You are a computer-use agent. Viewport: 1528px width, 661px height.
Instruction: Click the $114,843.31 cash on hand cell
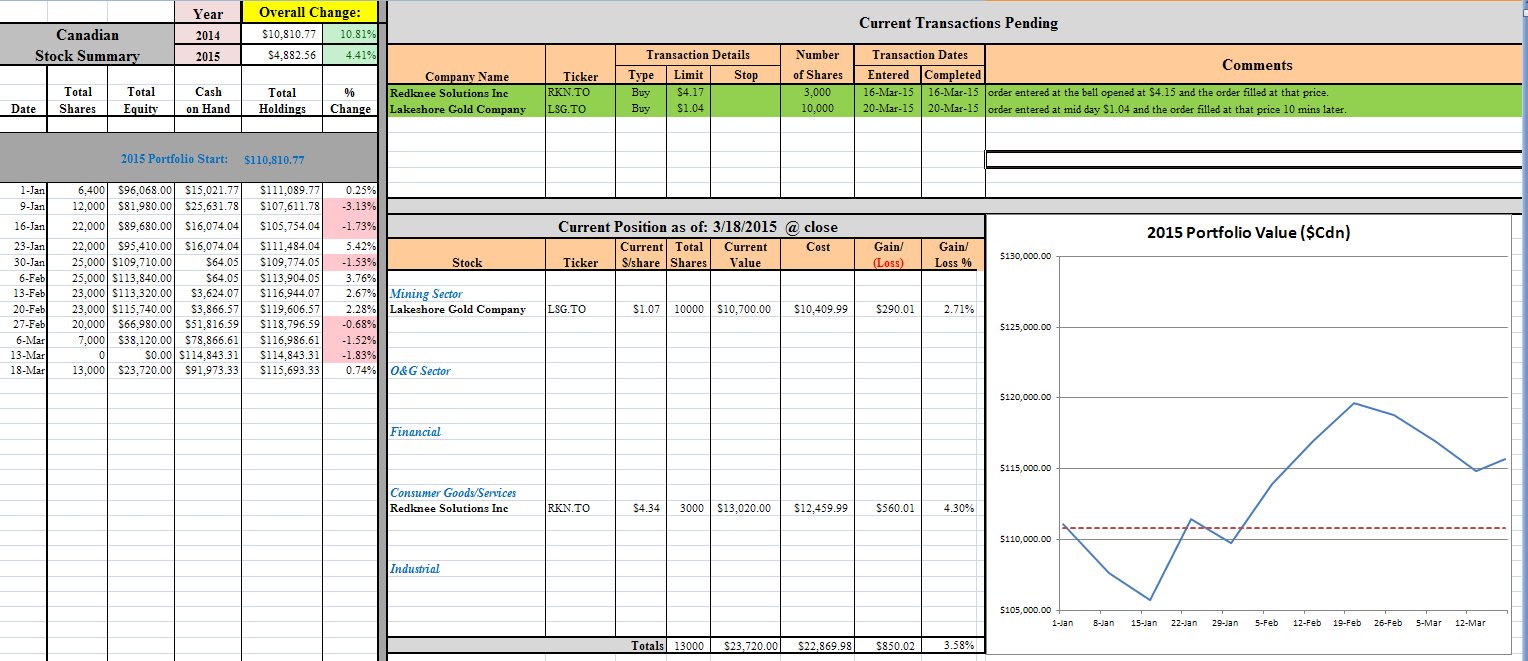[x=208, y=355]
